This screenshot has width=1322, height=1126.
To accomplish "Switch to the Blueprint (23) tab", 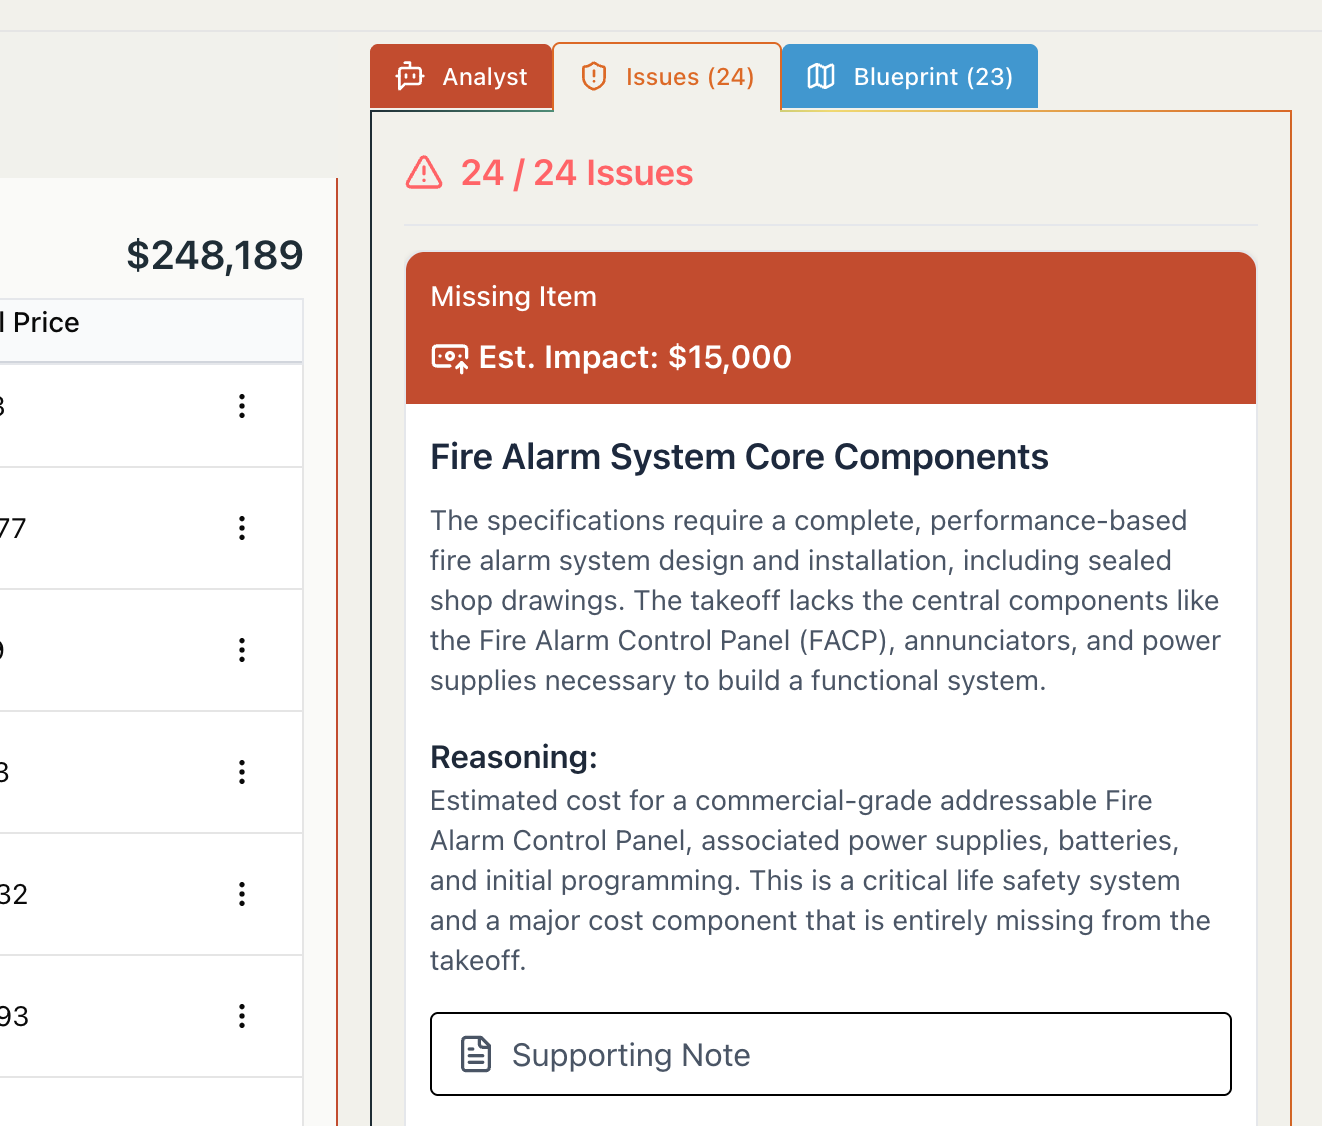I will pyautogui.click(x=909, y=76).
